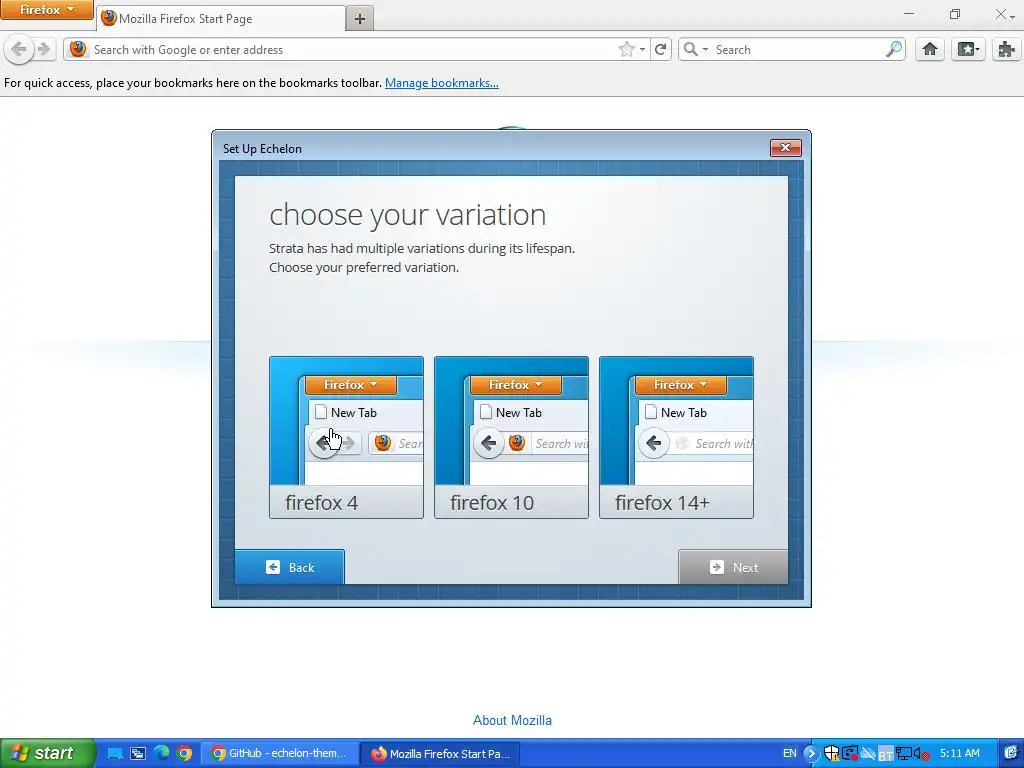
Task: Open the bookmark star dropdown arrow
Action: point(643,50)
